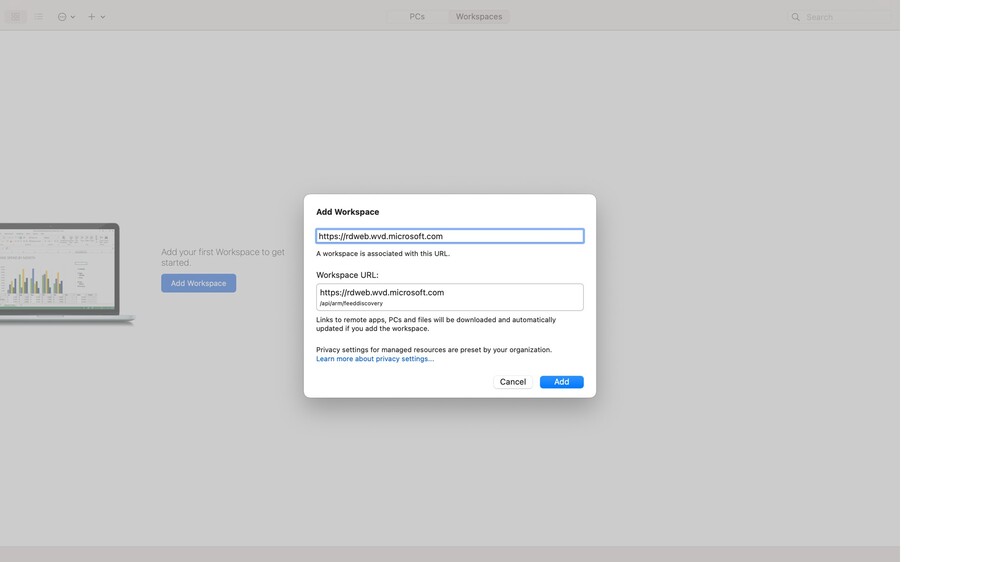
Task: Expand the chevron beside the actions icon
Action: pyautogui.click(x=73, y=17)
